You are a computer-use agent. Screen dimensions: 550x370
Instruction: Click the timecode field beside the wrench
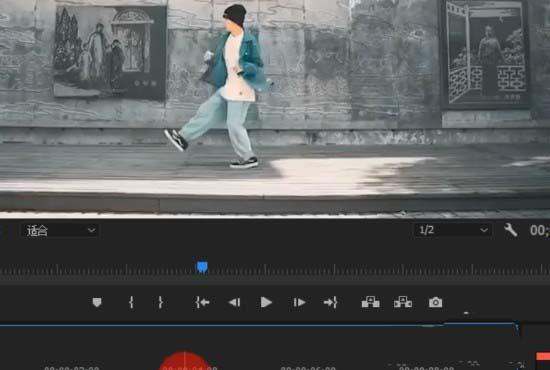point(539,230)
